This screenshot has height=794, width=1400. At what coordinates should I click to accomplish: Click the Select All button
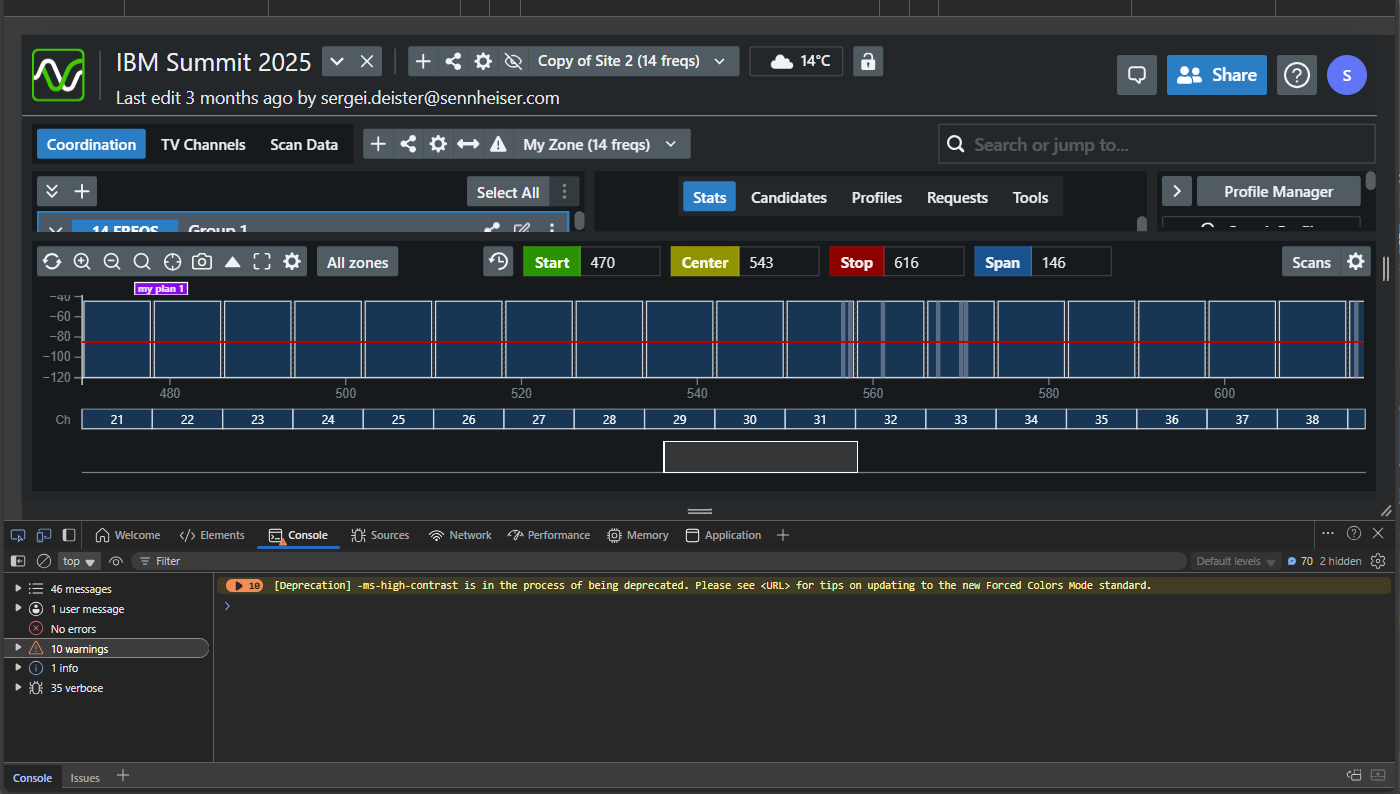point(508,192)
